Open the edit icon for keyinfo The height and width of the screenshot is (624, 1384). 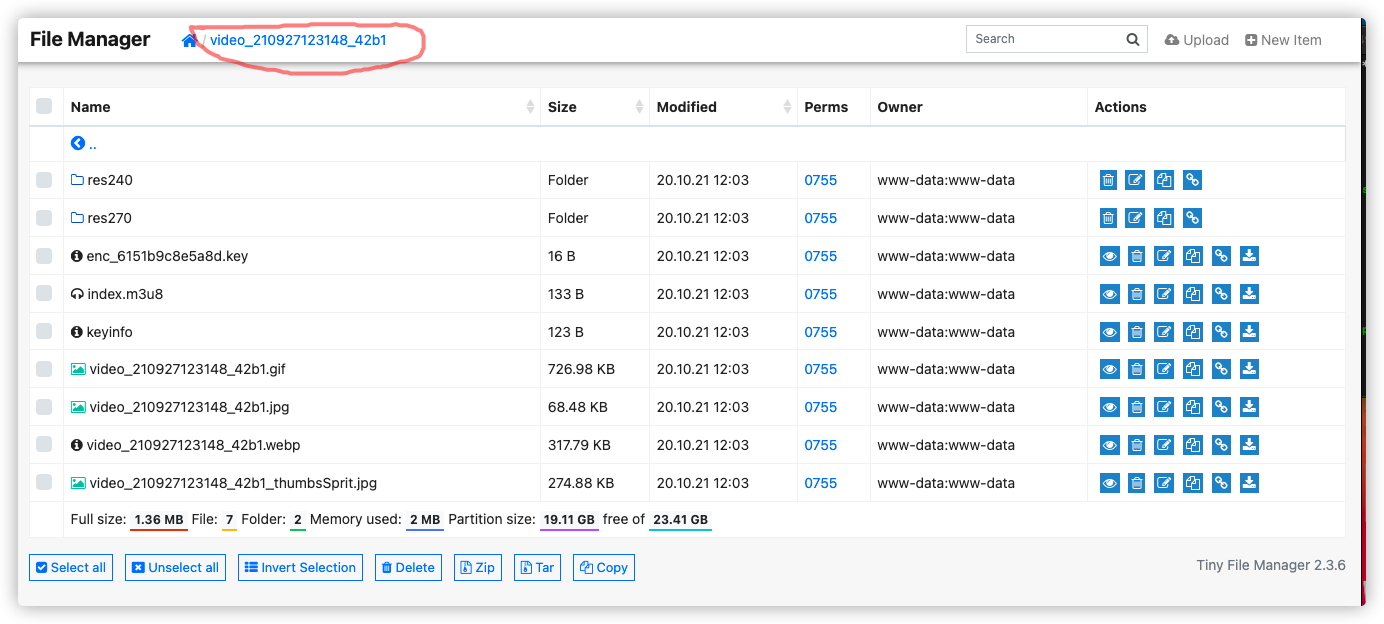(x=1163, y=331)
